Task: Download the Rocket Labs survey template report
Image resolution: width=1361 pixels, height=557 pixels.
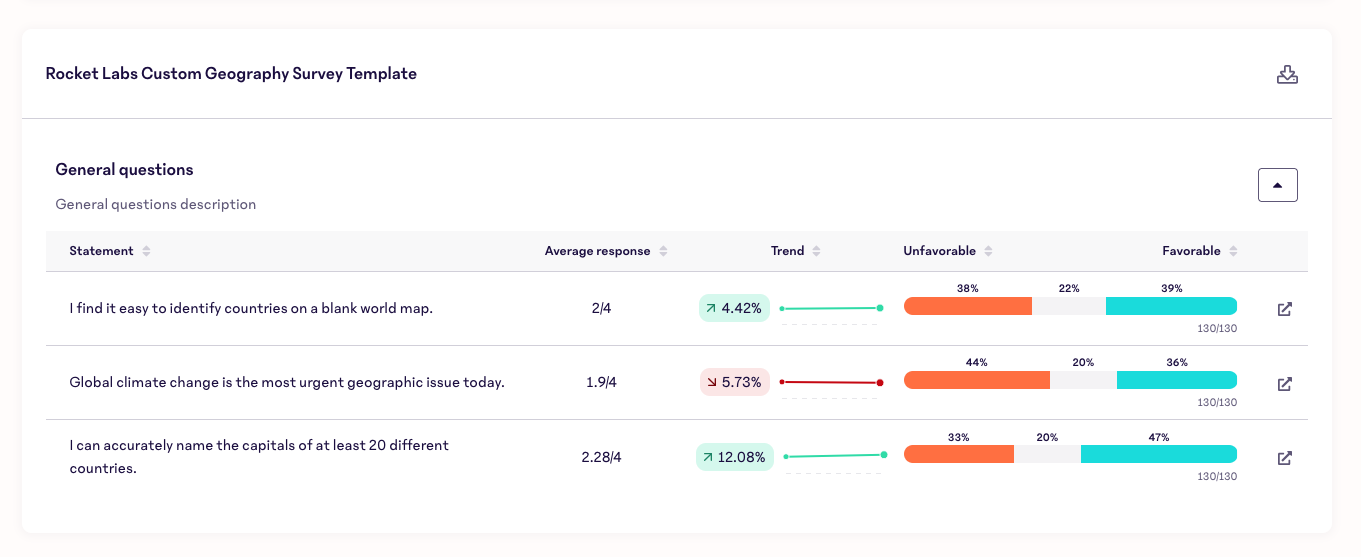Action: click(1287, 75)
